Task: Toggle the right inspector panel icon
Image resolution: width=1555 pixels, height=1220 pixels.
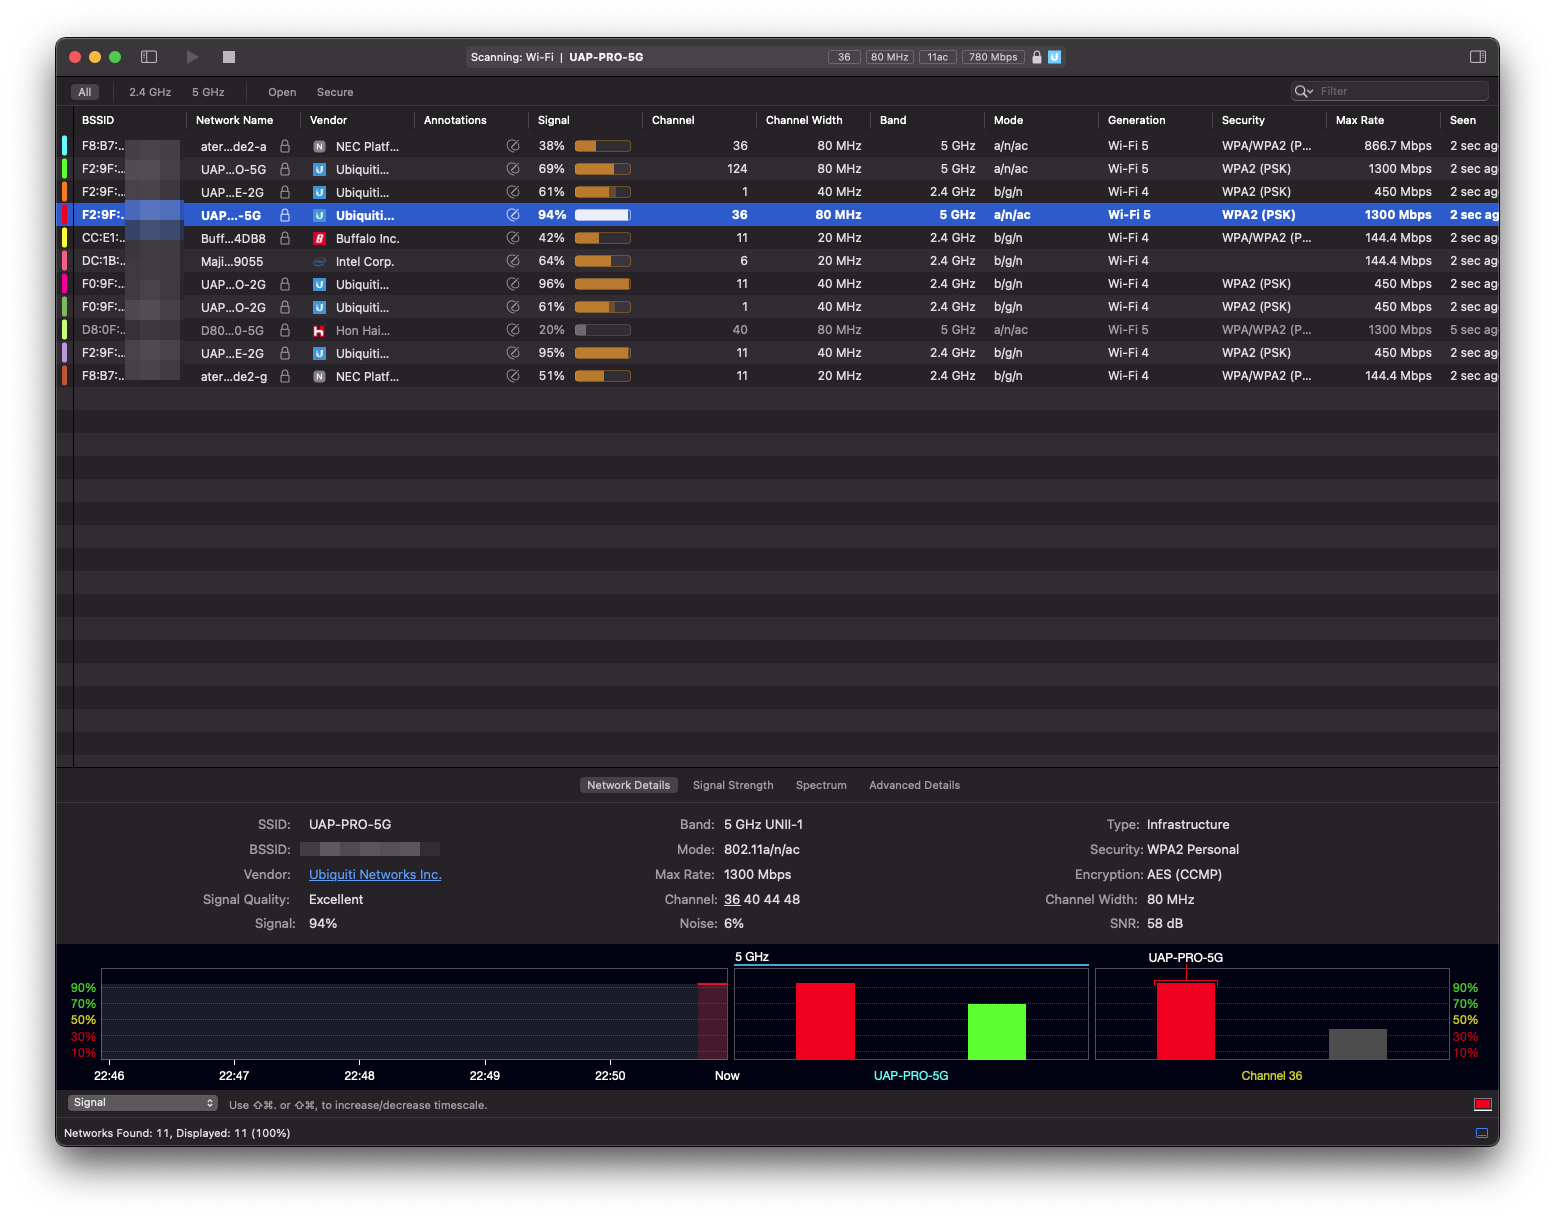Action: pos(1478,57)
